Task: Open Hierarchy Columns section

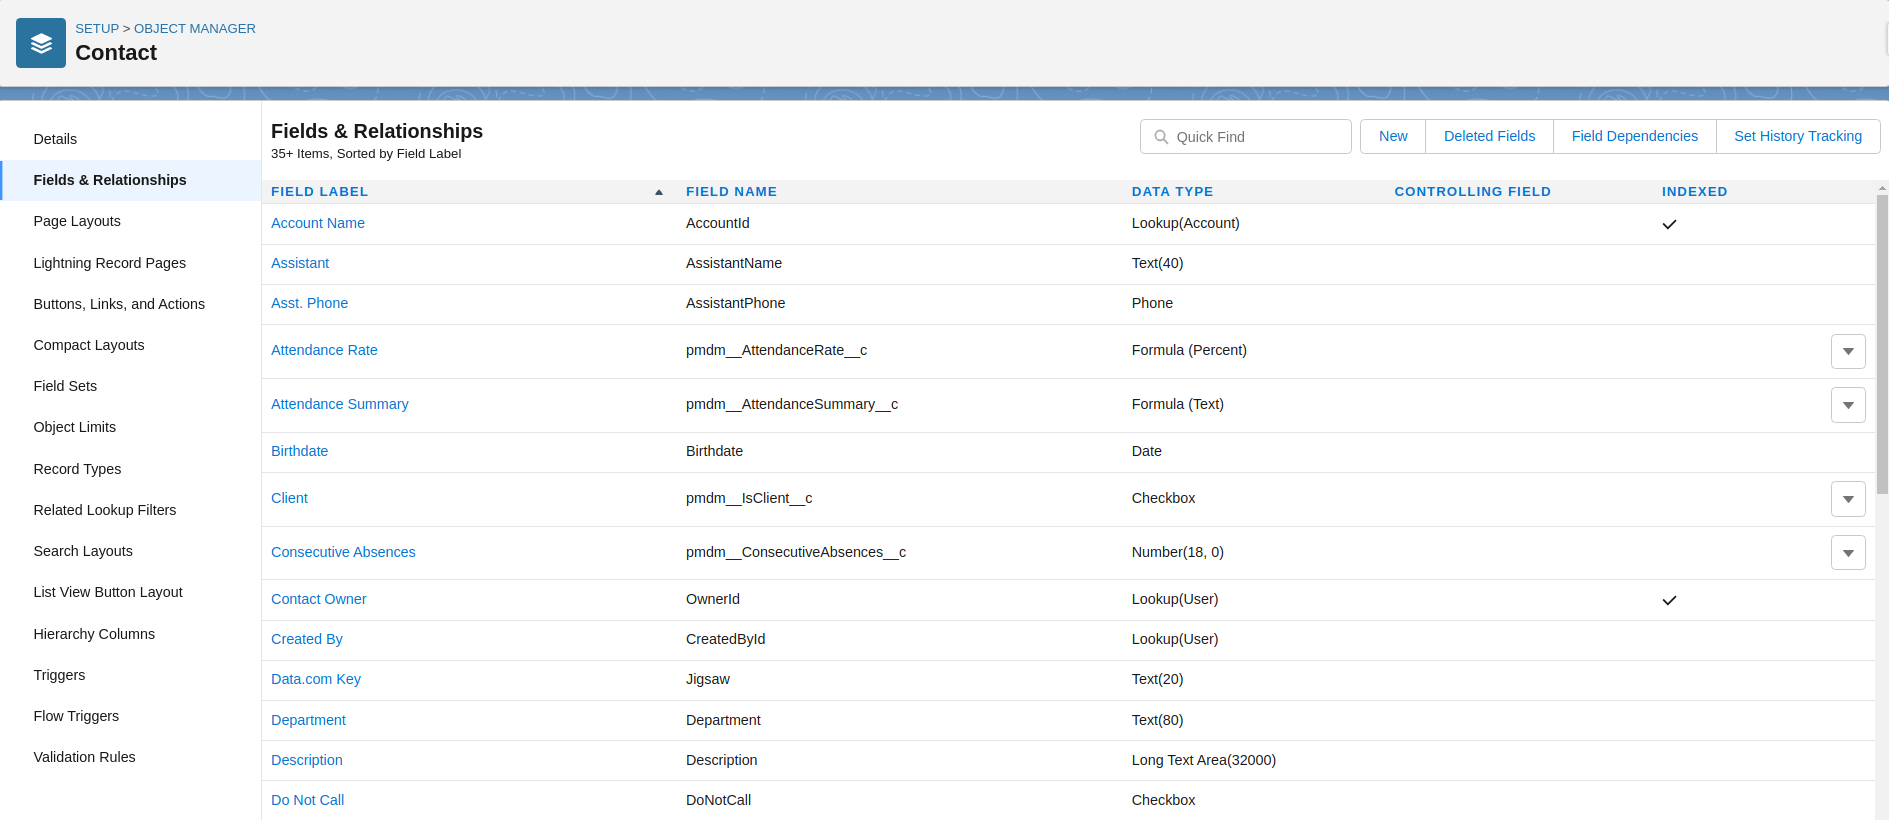Action: pos(94,634)
